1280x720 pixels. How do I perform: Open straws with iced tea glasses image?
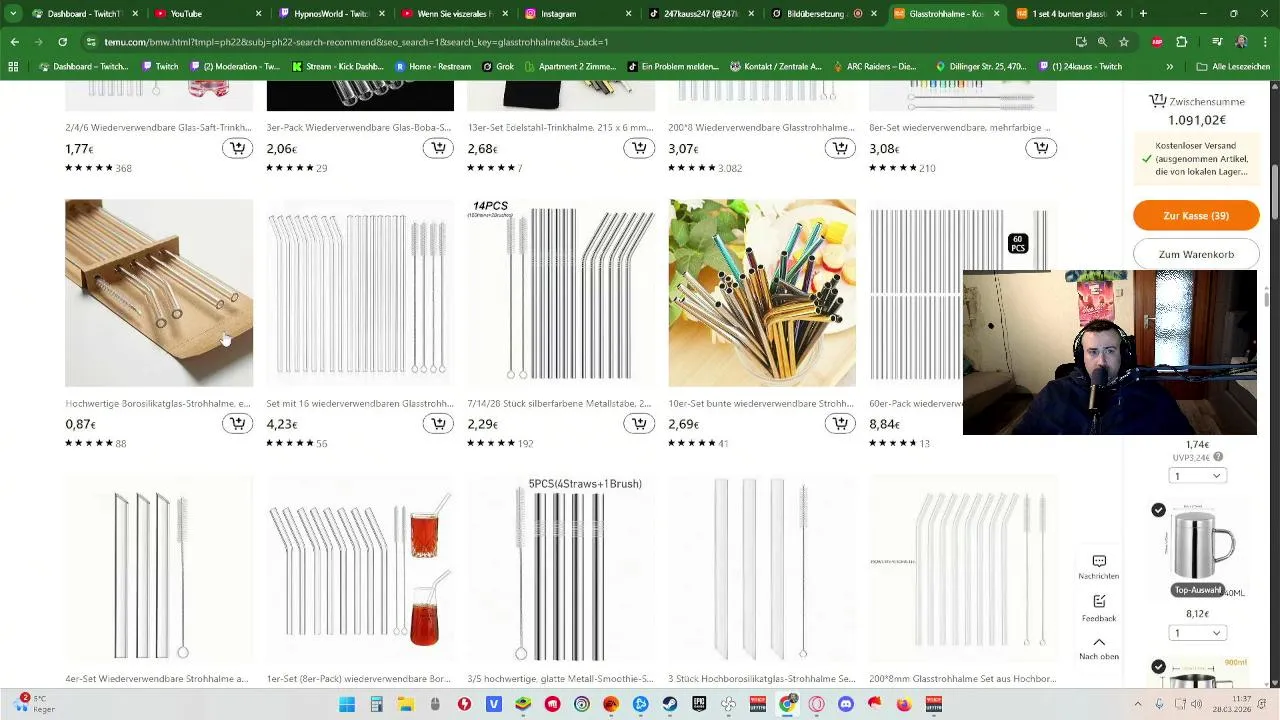point(360,568)
